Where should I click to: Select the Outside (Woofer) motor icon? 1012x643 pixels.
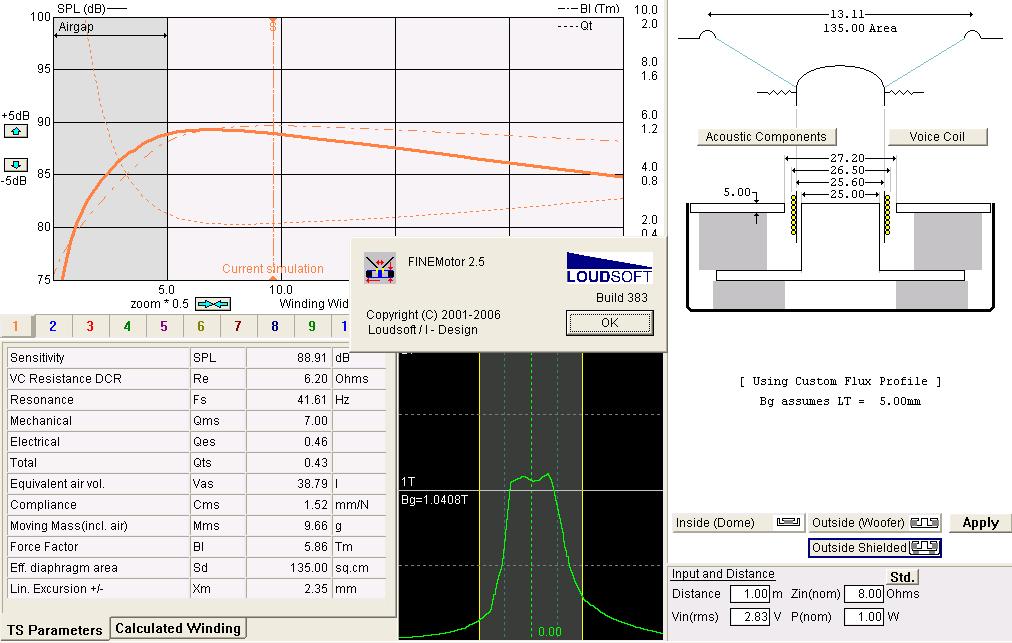tap(925, 522)
